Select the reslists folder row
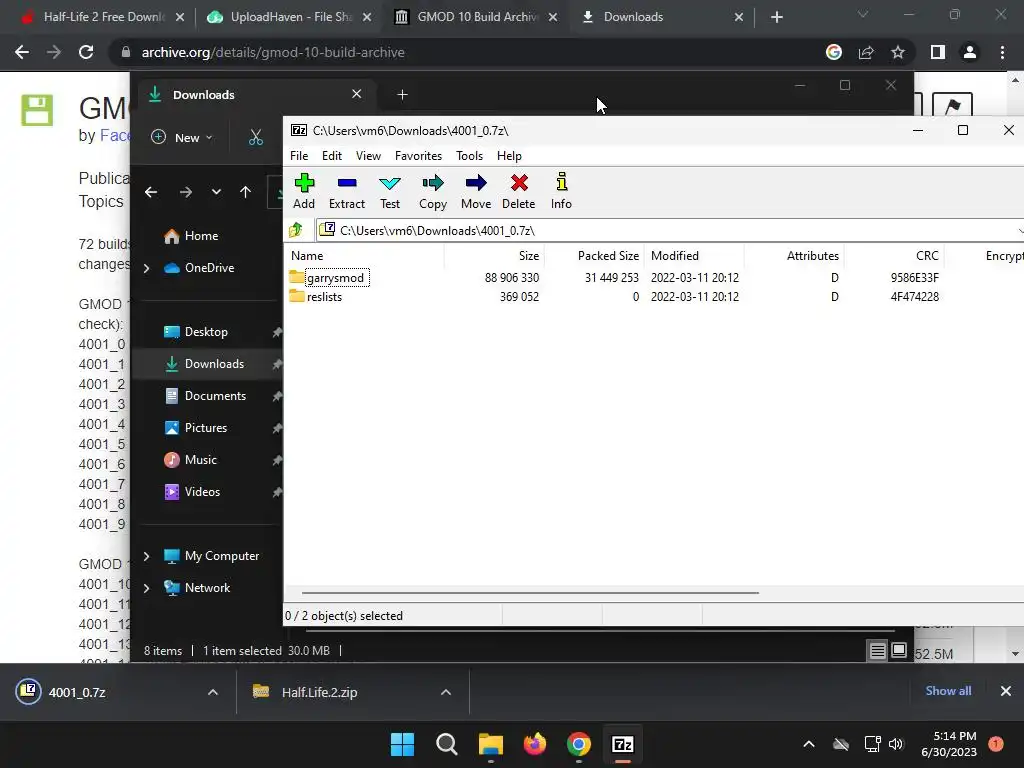The image size is (1024, 768). (653, 296)
